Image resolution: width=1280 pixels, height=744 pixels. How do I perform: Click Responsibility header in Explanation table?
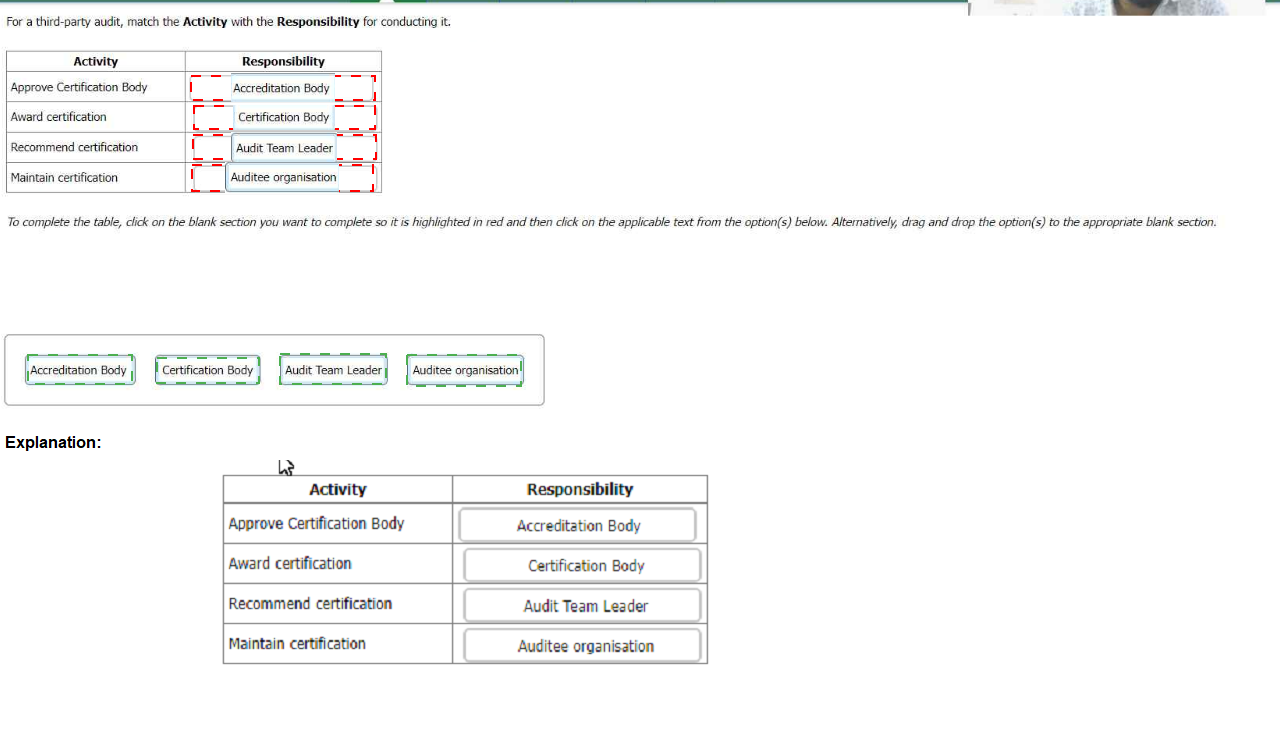[579, 489]
